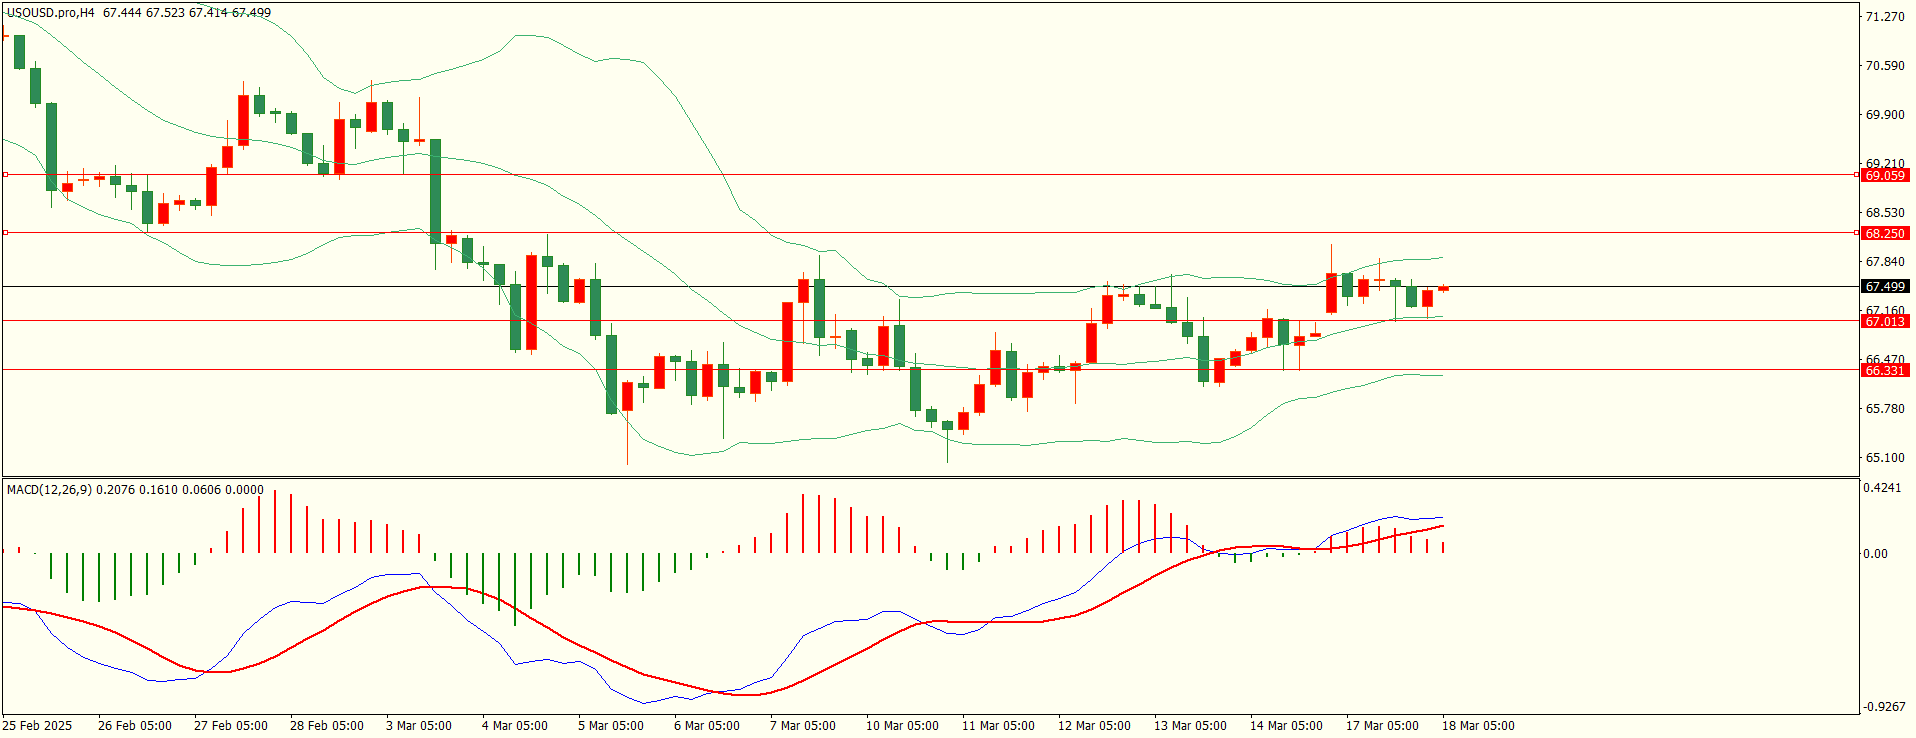Image resolution: width=1916 pixels, height=738 pixels.
Task: Click the 0.00 level on MACD scale
Action: (1874, 554)
